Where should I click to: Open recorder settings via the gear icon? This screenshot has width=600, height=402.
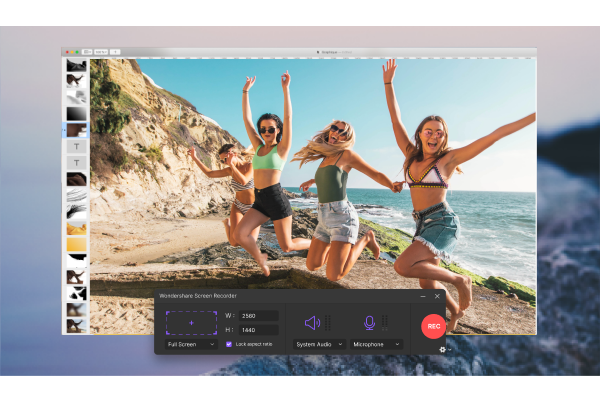(443, 349)
